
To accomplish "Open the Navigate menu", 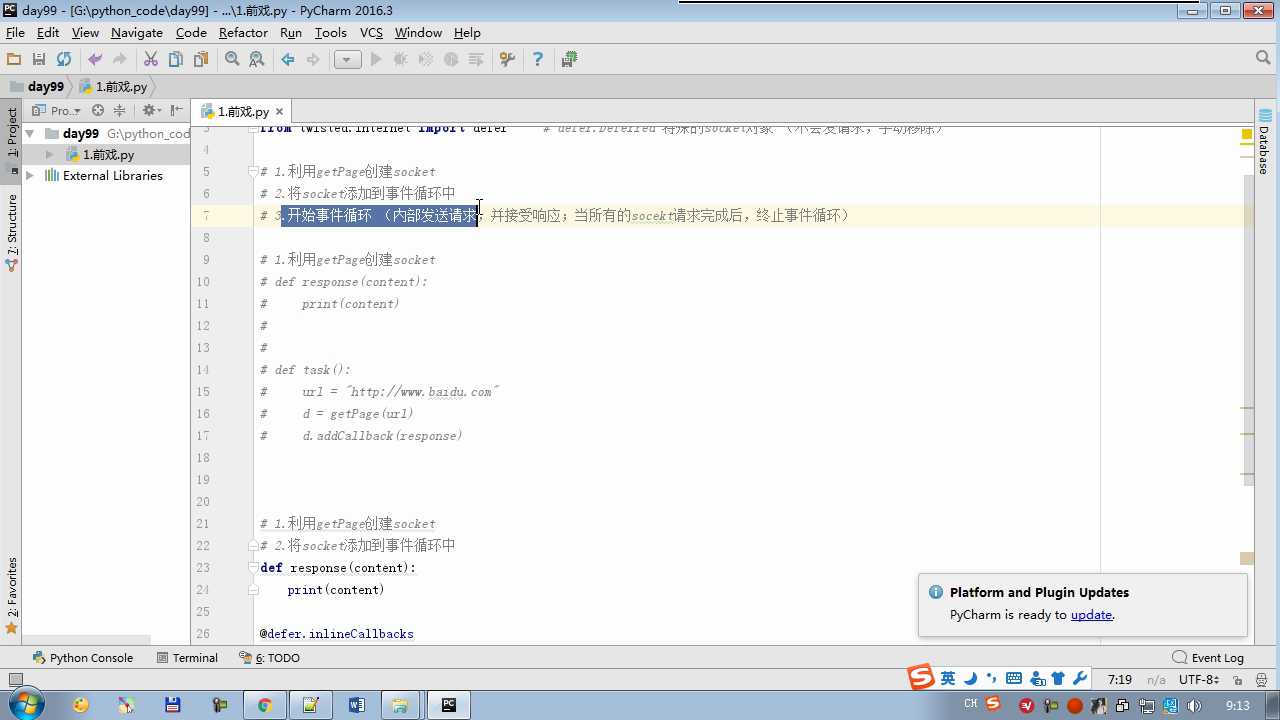I will [x=136, y=33].
